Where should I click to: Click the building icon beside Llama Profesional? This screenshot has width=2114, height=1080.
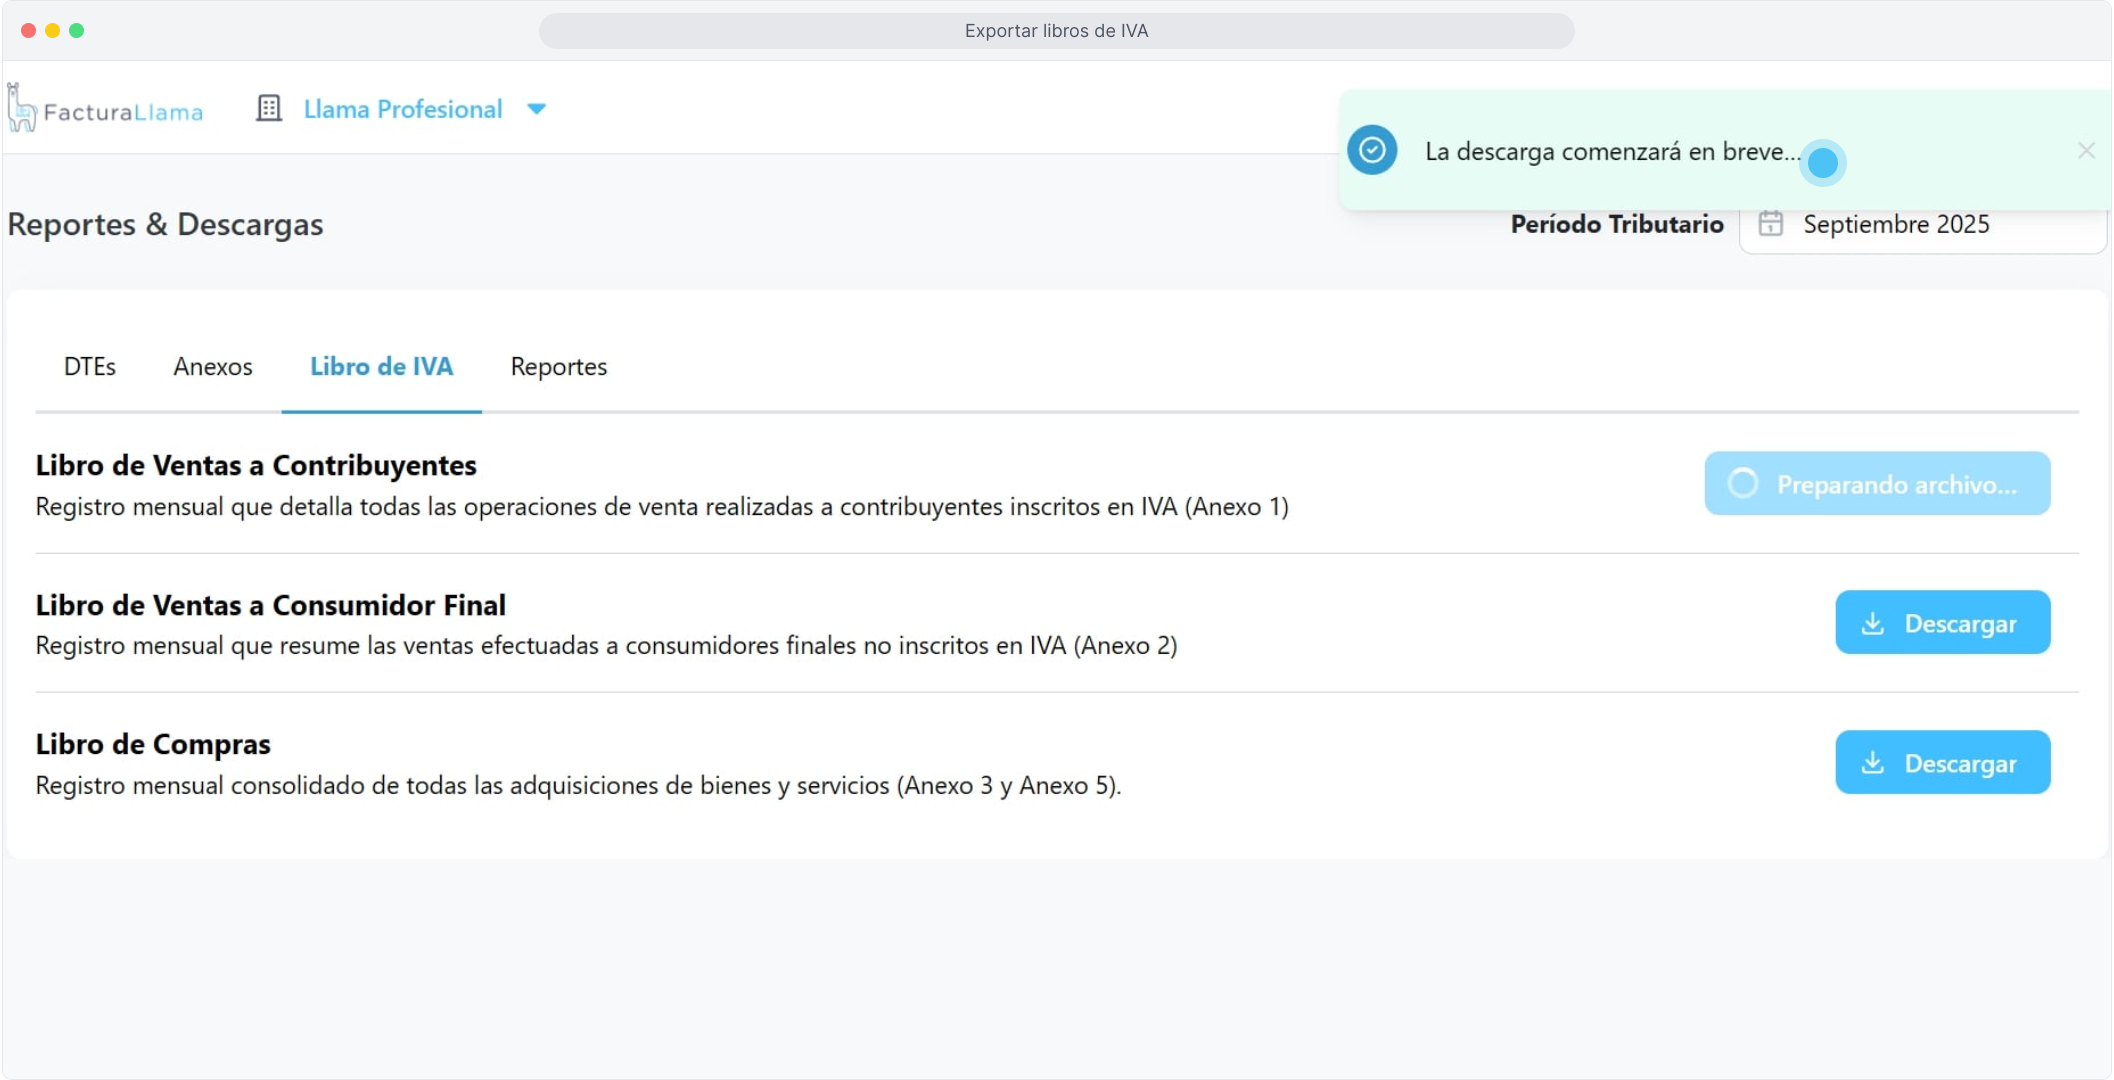[269, 108]
